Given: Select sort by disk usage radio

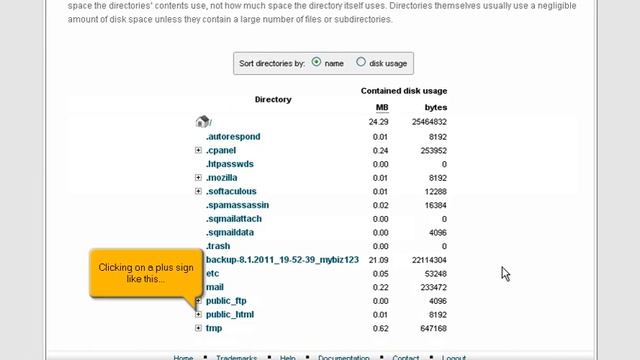Looking at the screenshot, I should coord(361,62).
